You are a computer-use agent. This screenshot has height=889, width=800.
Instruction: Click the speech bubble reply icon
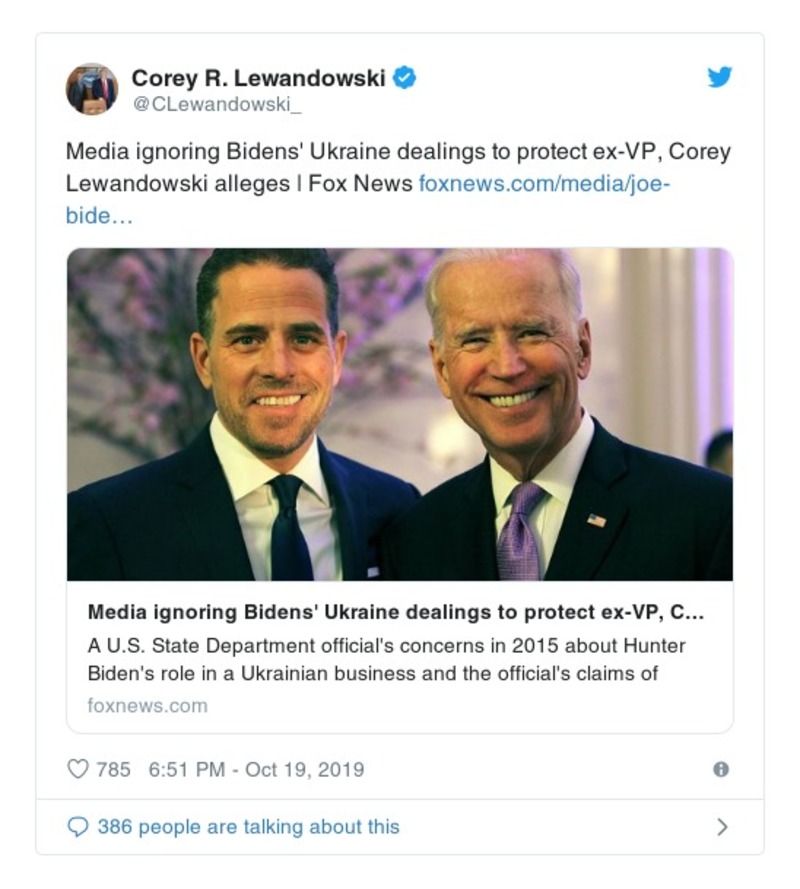pos(77,827)
